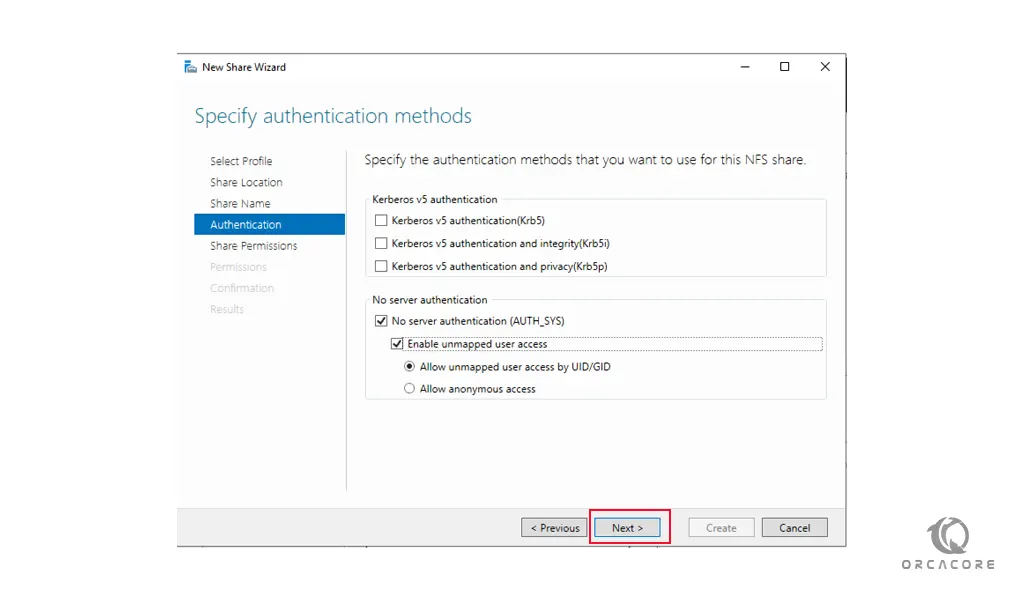This screenshot has height=600, width=1024.
Task: Check Kerberos v5 authentication(Krb5) box
Action: (x=381, y=221)
